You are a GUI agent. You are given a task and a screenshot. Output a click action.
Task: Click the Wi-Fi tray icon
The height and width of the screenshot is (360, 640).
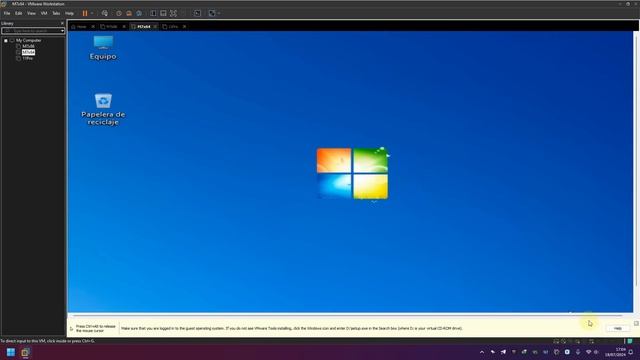588,352
